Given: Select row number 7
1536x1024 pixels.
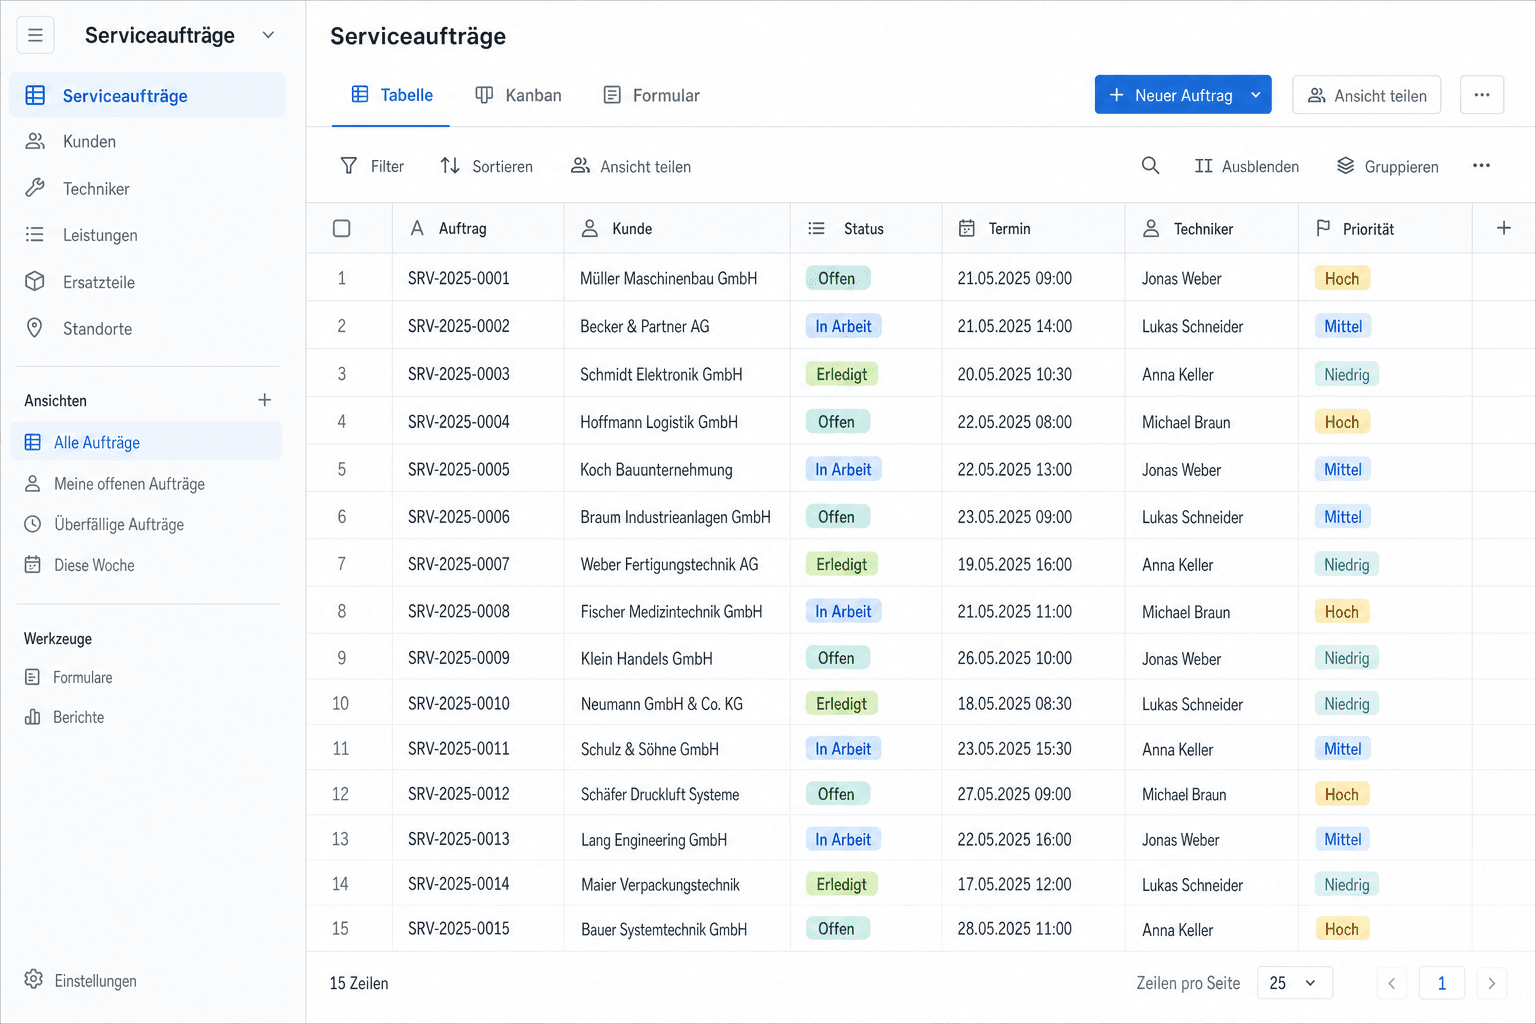Looking at the screenshot, I should pos(342,564).
